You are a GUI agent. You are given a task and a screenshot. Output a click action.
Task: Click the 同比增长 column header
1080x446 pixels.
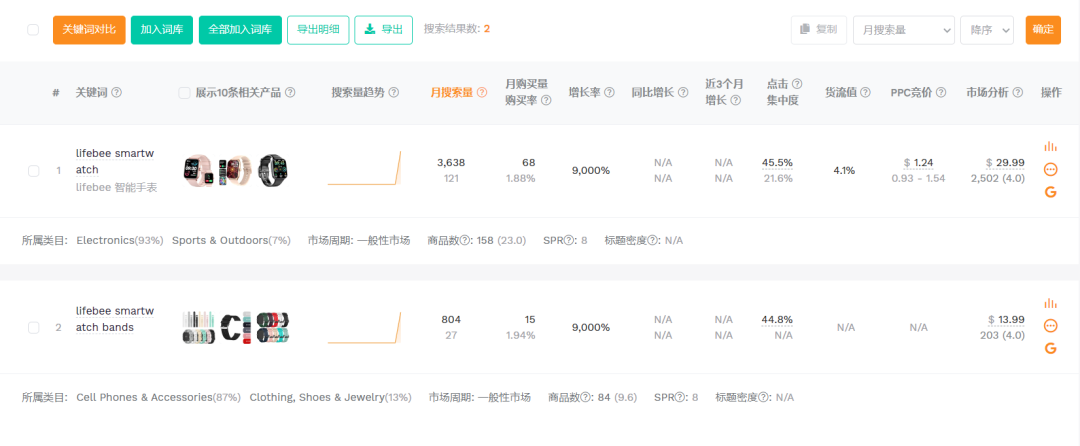[653, 92]
